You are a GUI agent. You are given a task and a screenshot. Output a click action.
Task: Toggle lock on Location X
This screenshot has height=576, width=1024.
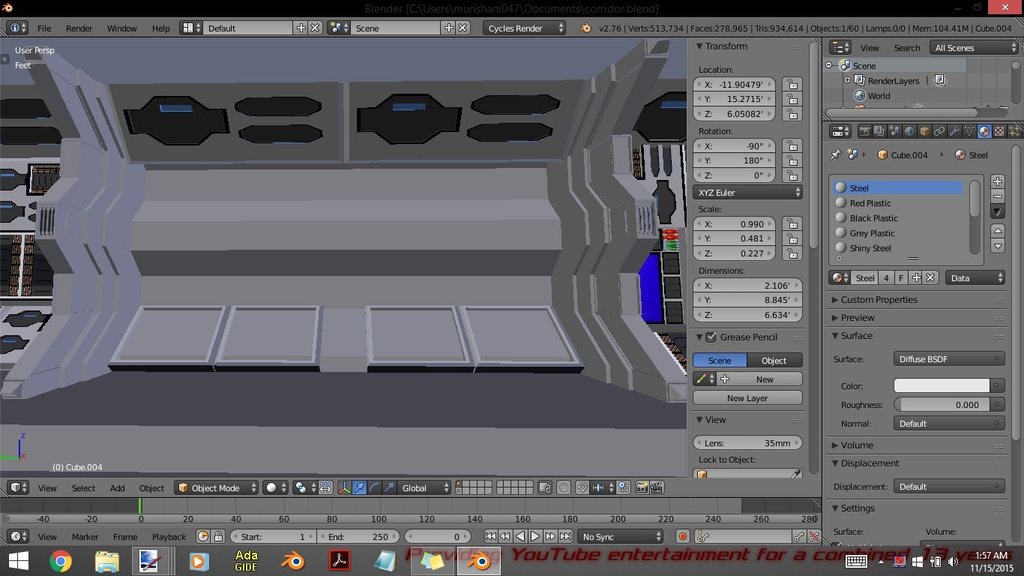[792, 85]
